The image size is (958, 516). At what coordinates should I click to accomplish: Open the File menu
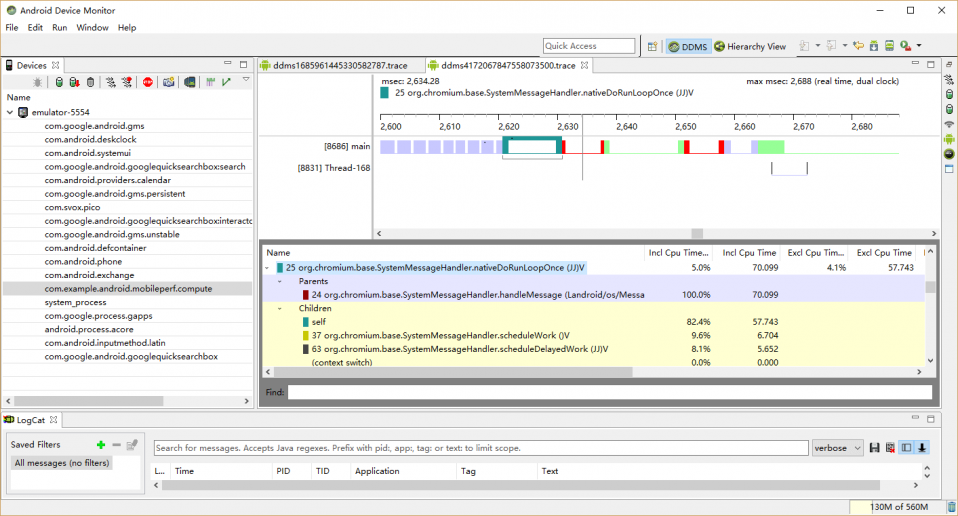pos(12,27)
